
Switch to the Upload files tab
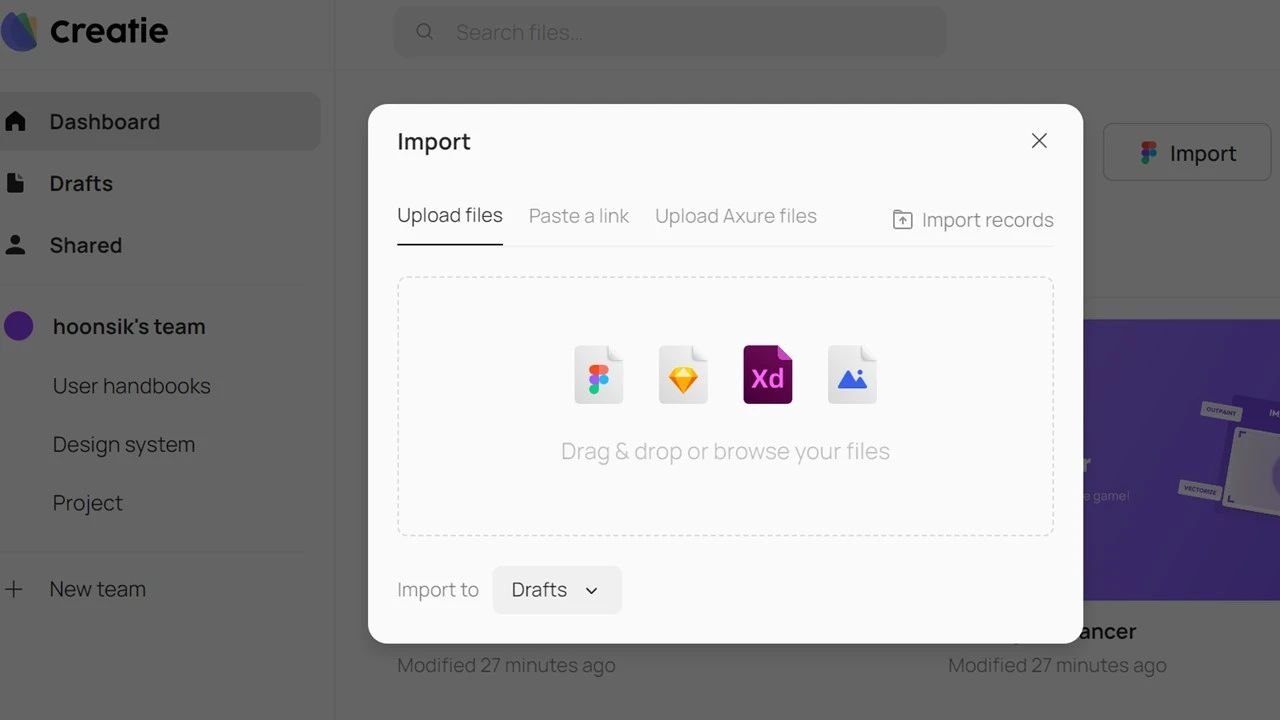(x=450, y=216)
